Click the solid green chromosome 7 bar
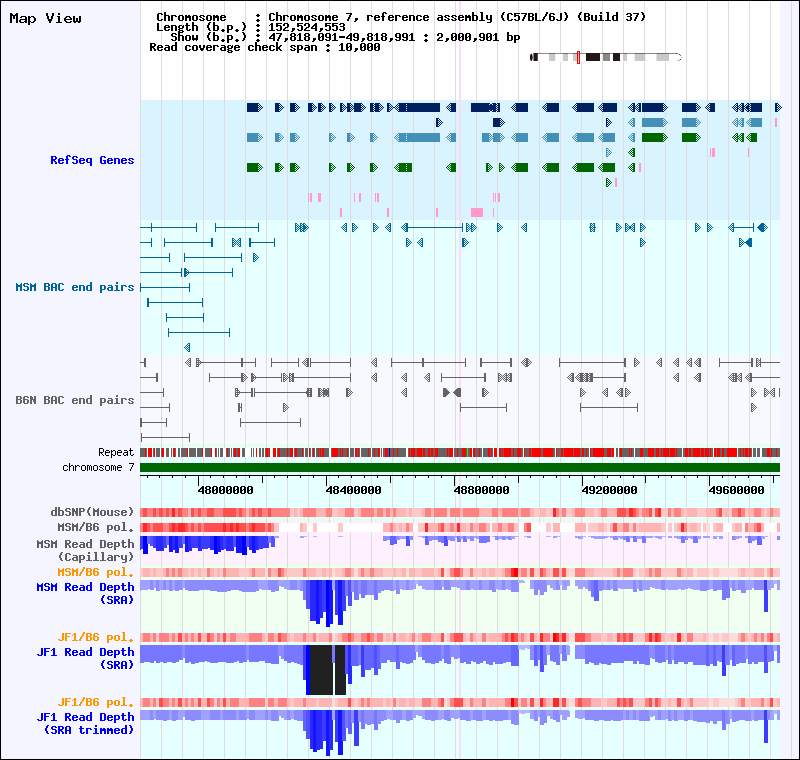The height and width of the screenshot is (760, 800). [x=460, y=467]
